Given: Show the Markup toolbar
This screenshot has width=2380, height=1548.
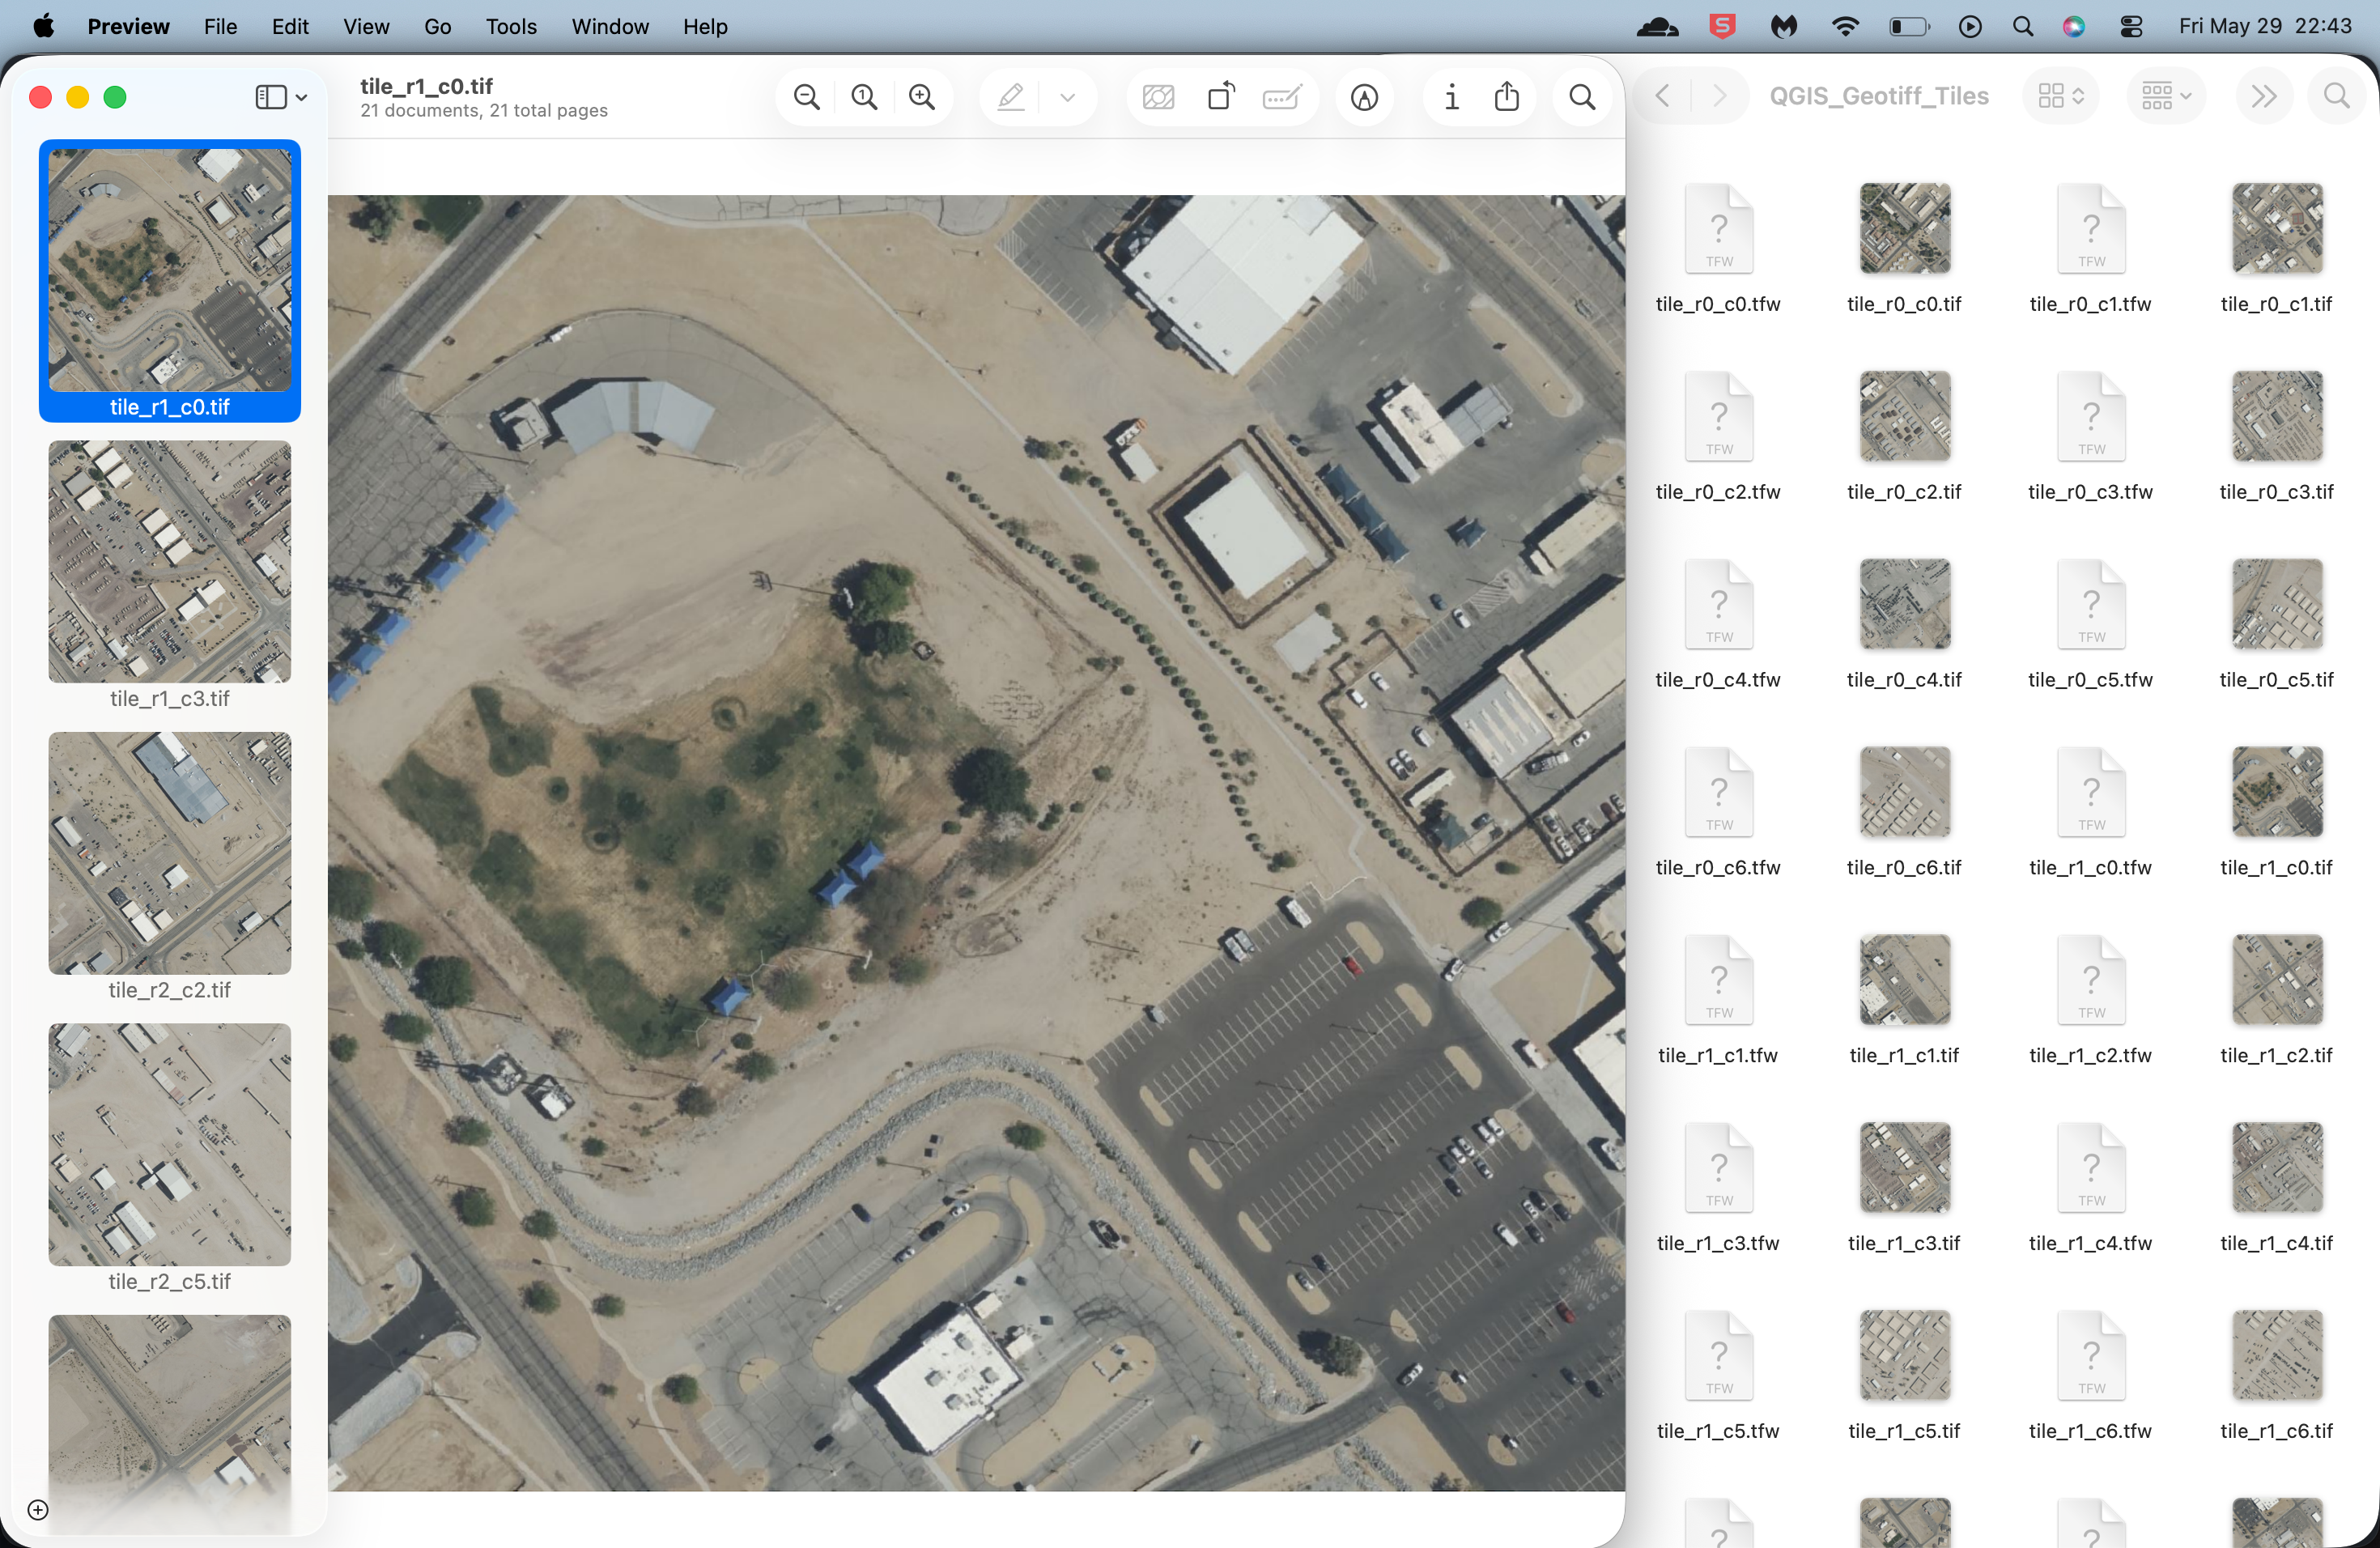Looking at the screenshot, I should [x=1364, y=97].
